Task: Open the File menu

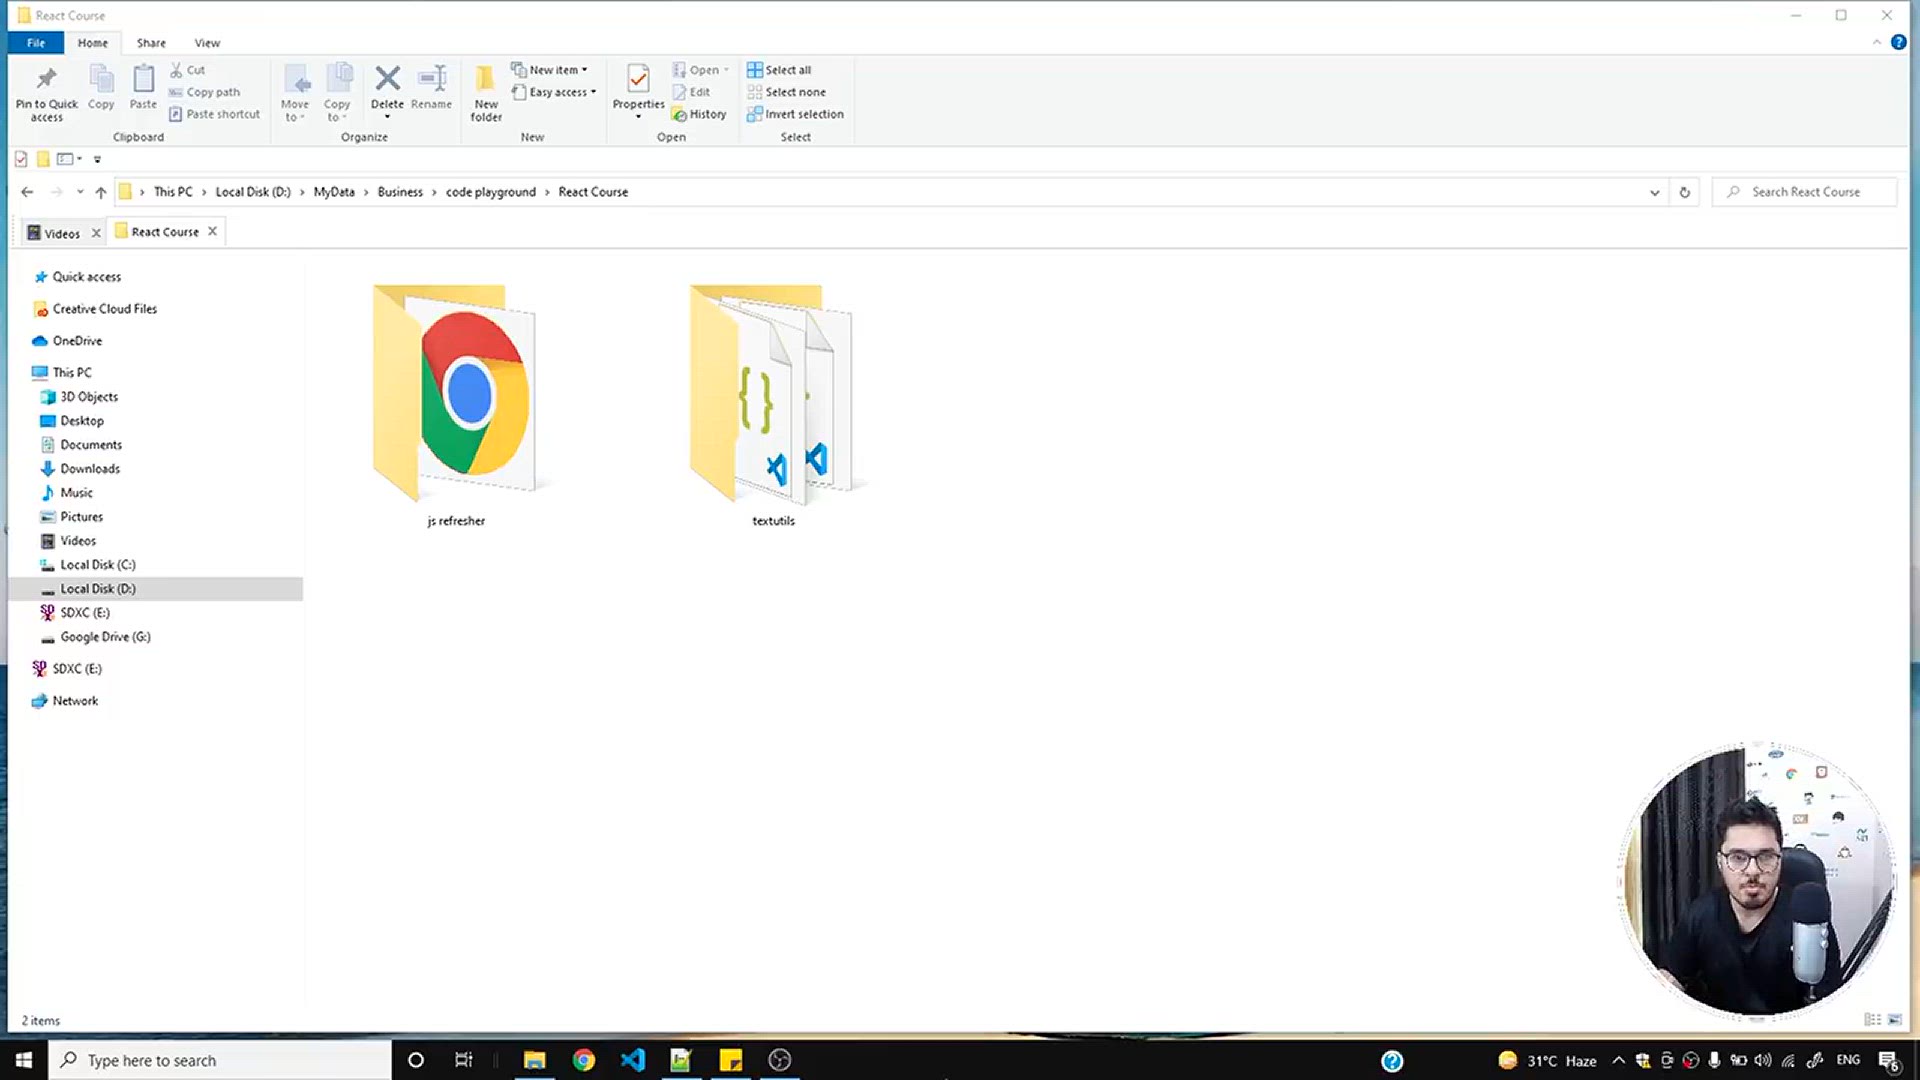Action: 36,43
